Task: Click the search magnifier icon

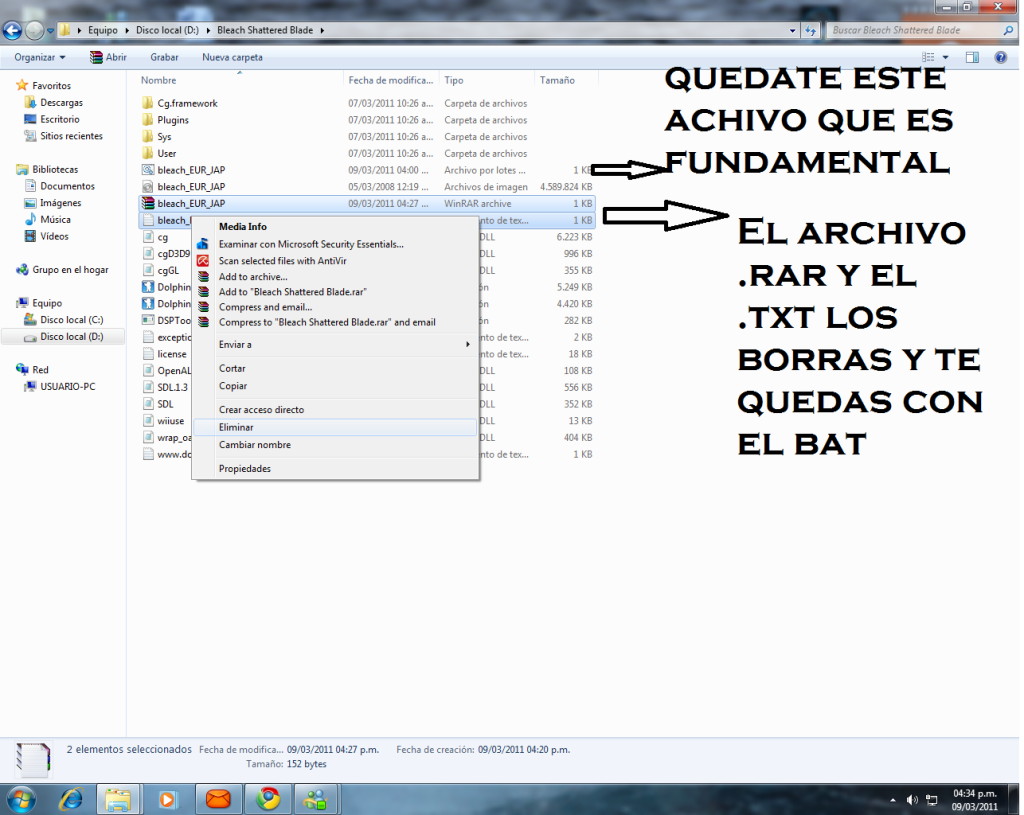Action: tap(1008, 30)
